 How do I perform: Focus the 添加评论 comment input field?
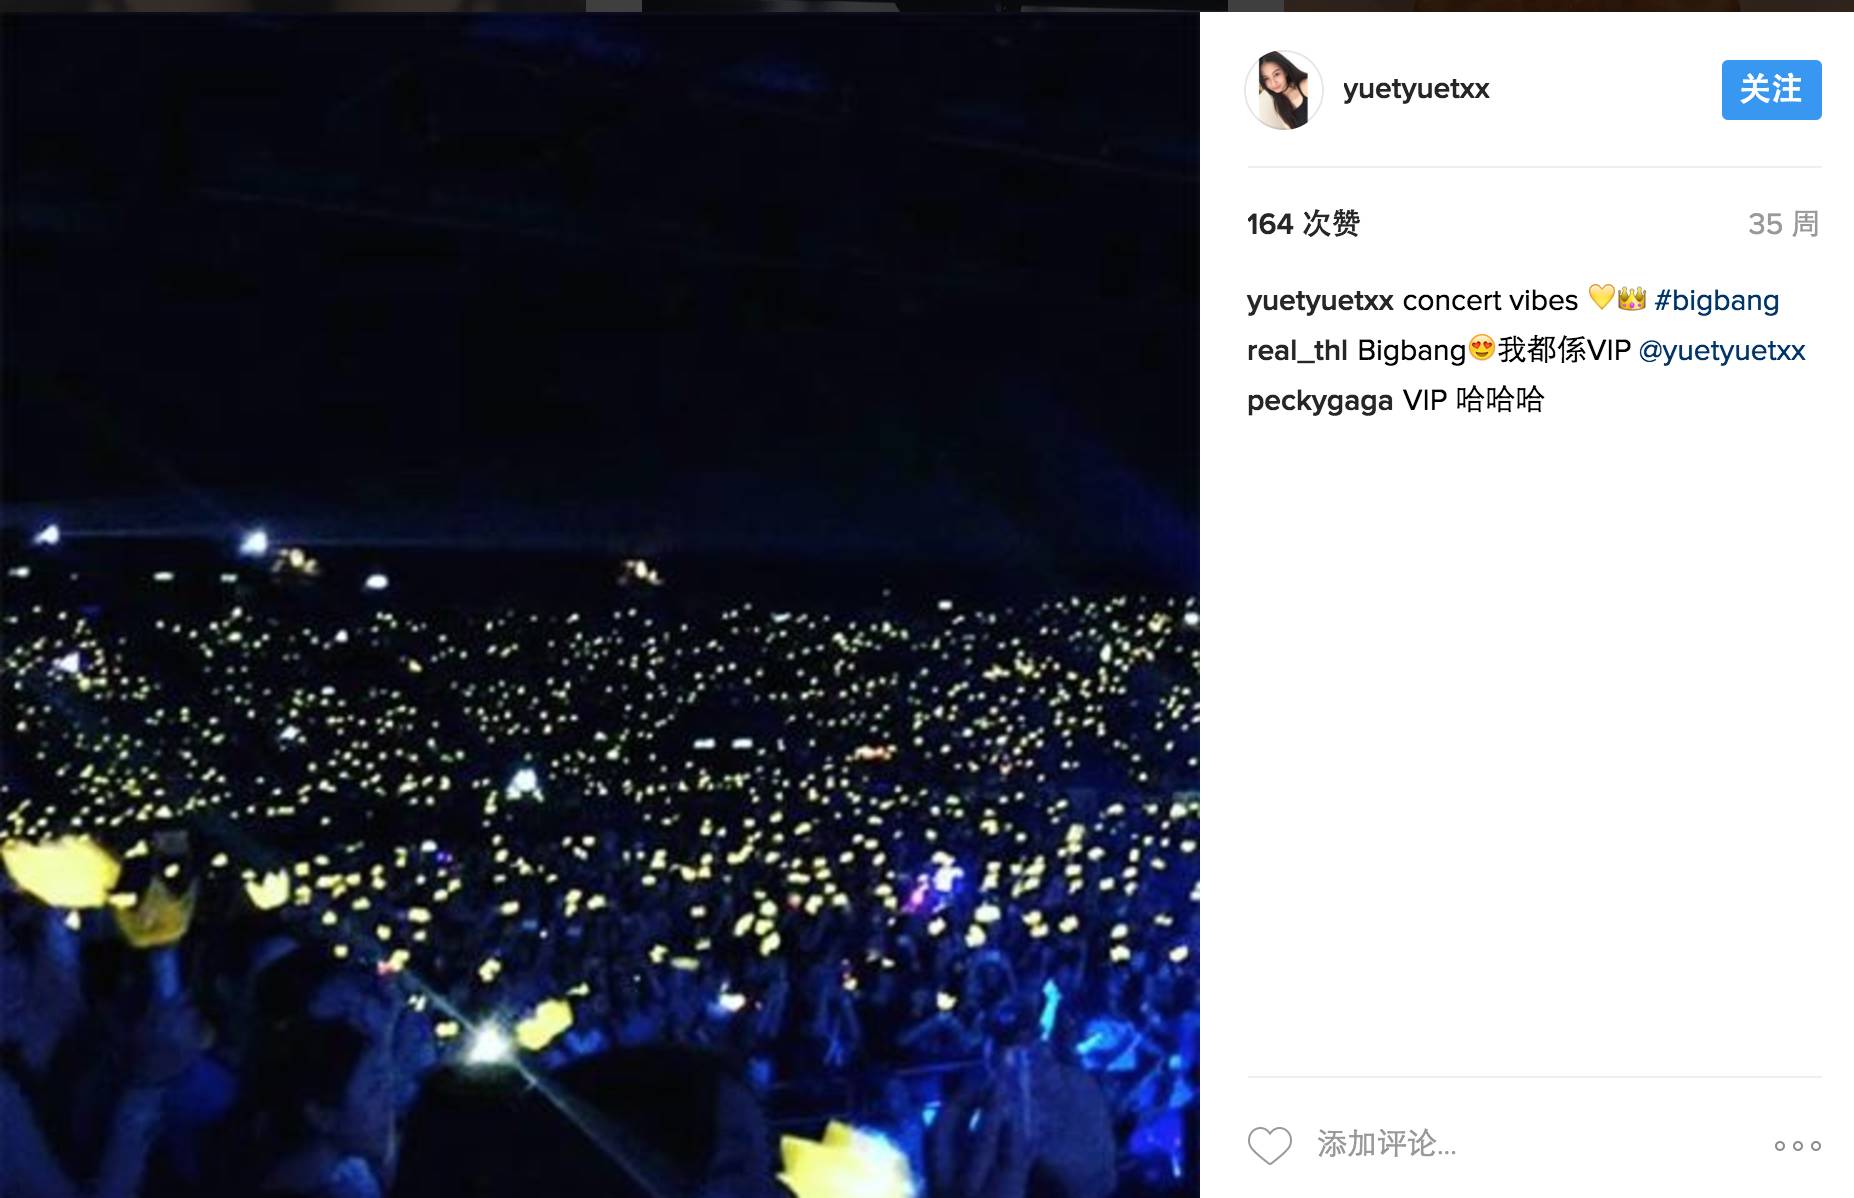pyautogui.click(x=1530, y=1144)
